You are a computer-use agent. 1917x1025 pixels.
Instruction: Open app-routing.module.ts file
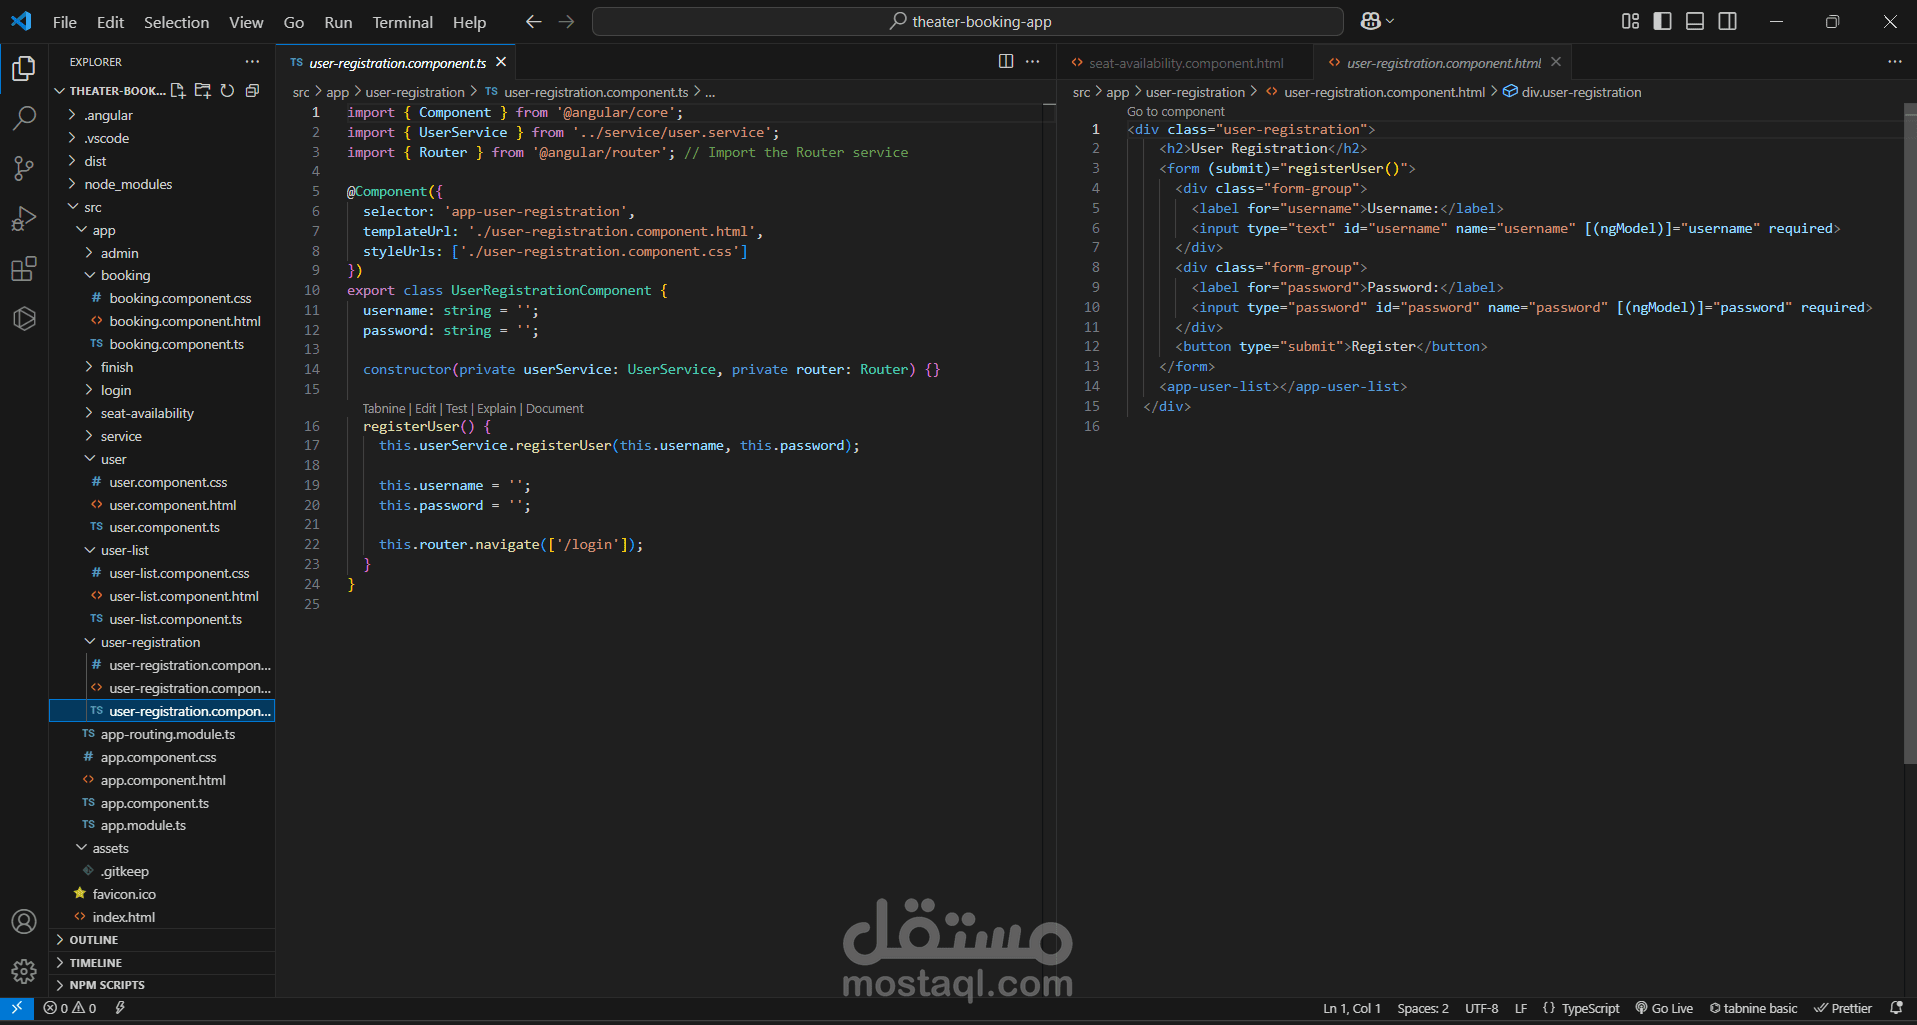(162, 734)
